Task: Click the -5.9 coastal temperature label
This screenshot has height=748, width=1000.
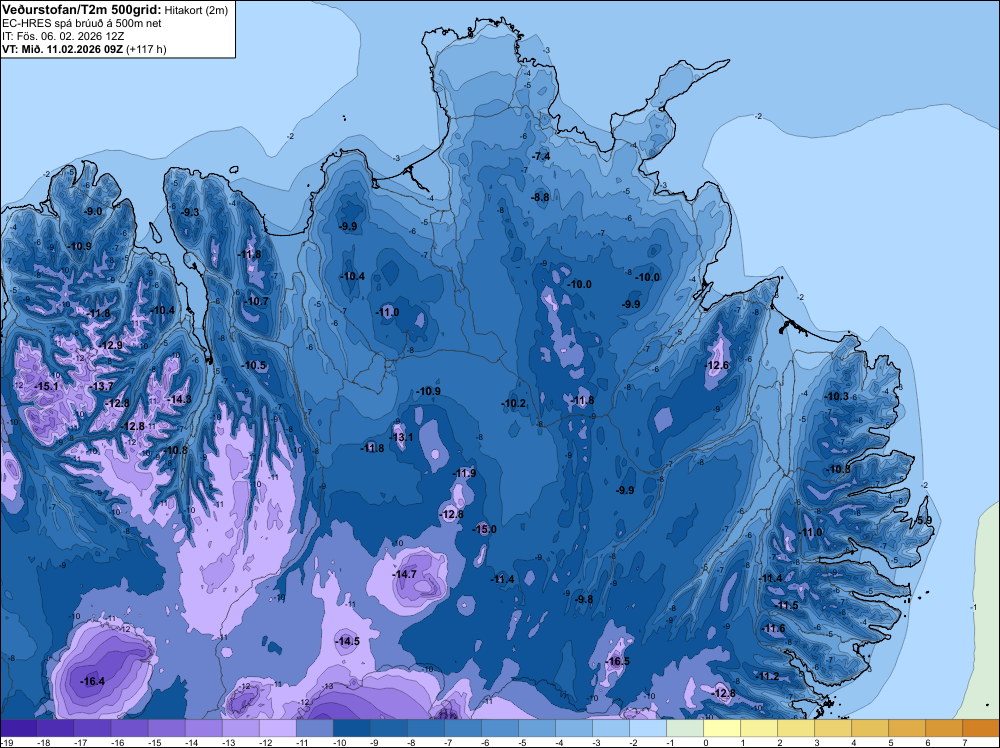Action: (x=923, y=520)
